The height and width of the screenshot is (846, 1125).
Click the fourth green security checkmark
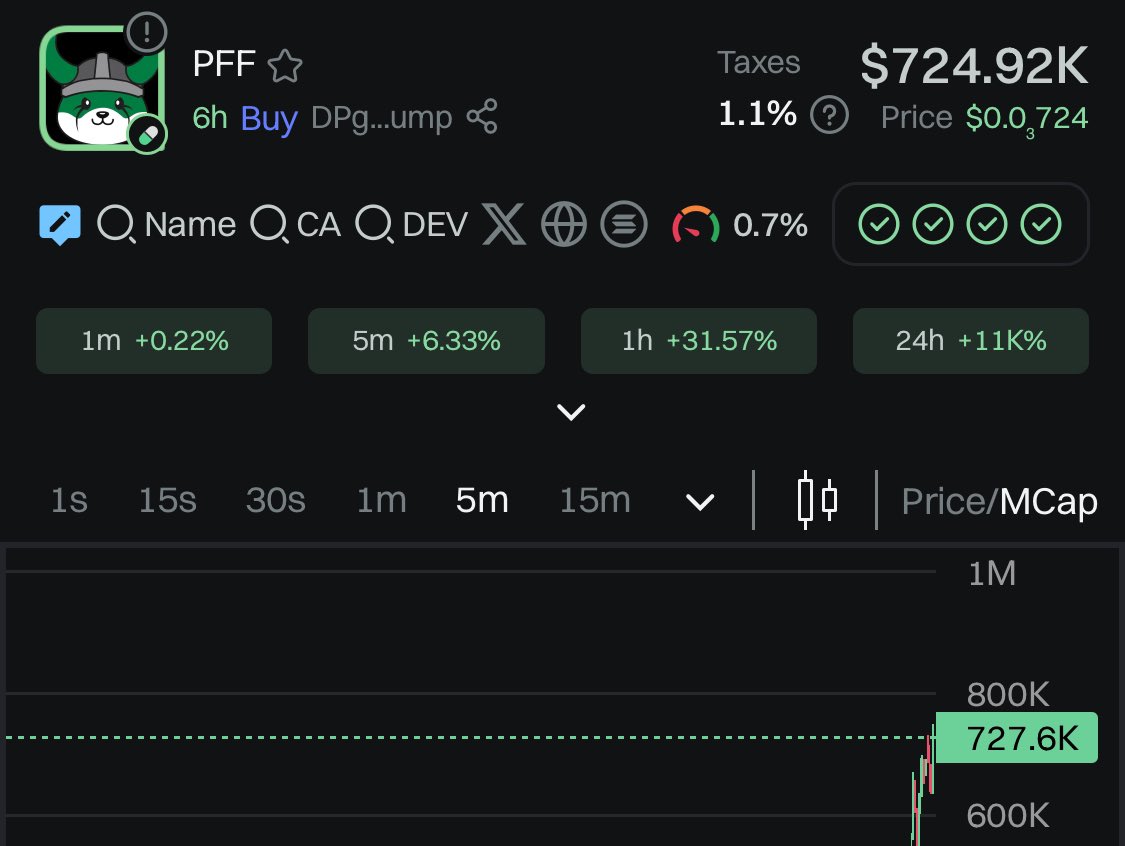point(1041,224)
